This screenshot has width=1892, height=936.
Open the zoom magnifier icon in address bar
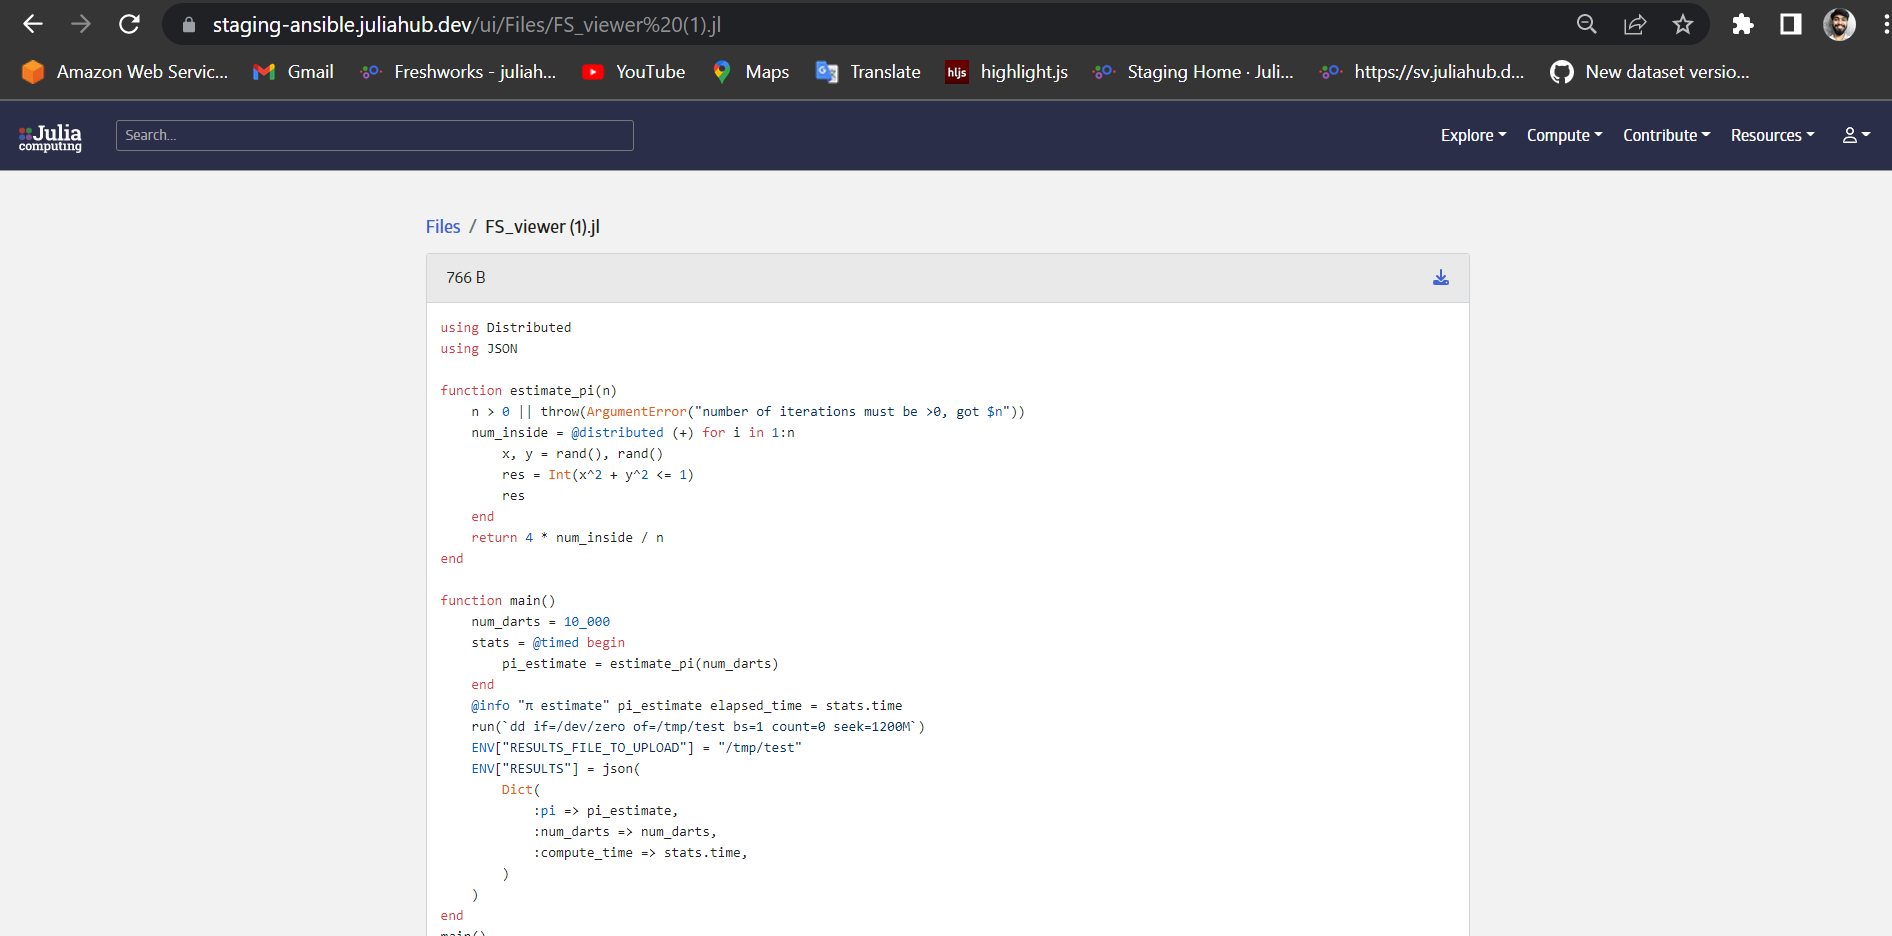1587,24
